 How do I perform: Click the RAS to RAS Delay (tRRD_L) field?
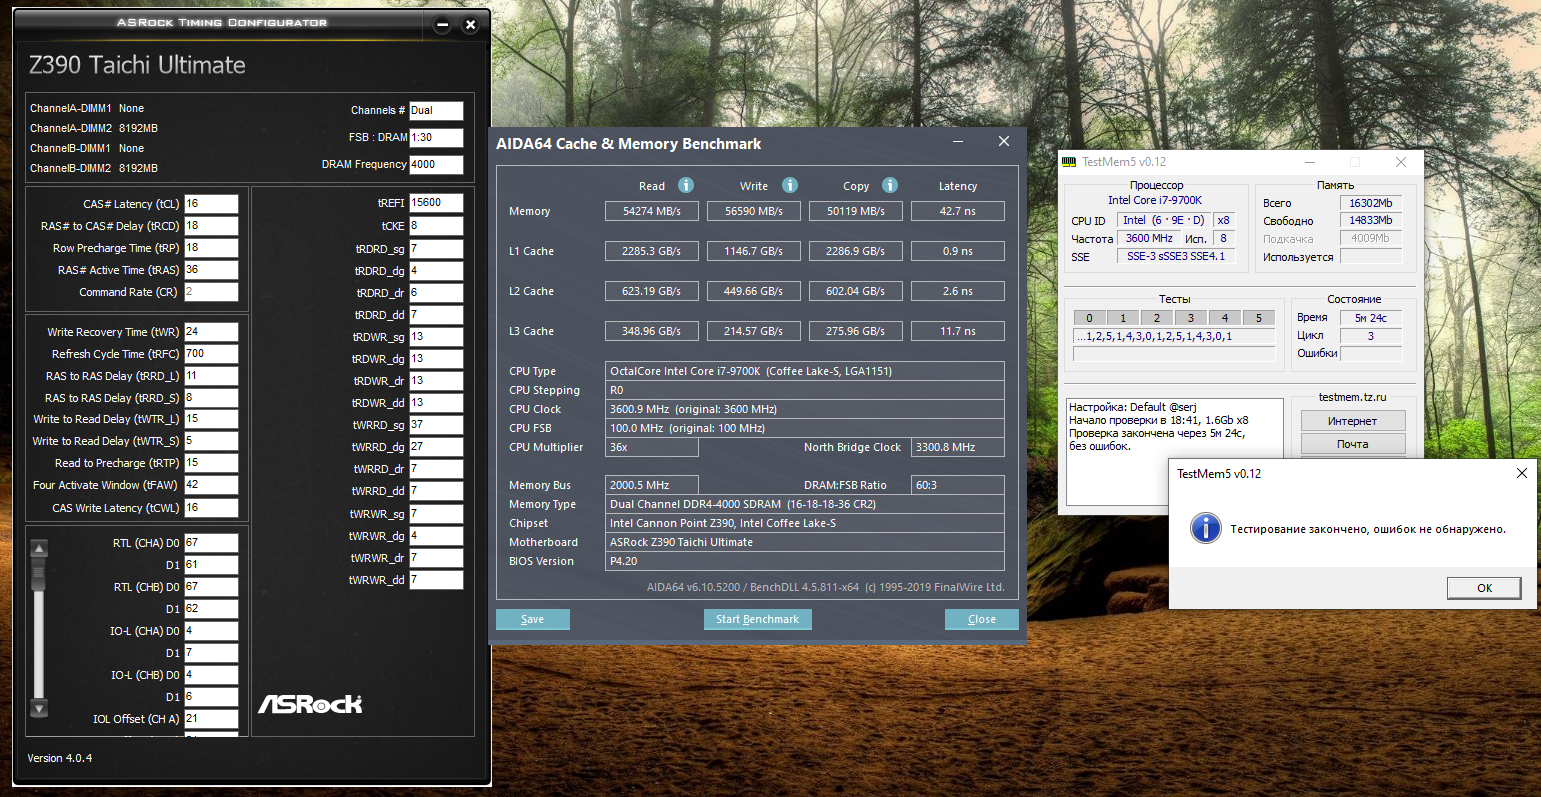coord(211,376)
